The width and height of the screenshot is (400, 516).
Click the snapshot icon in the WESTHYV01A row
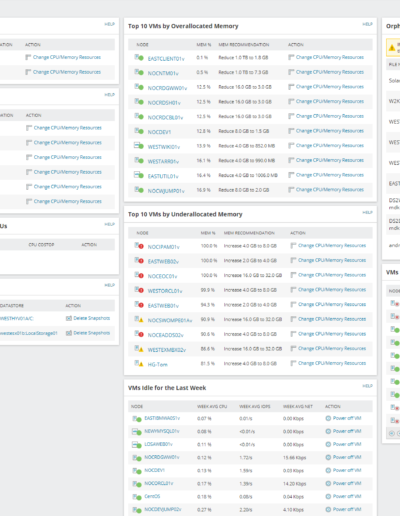point(69,318)
